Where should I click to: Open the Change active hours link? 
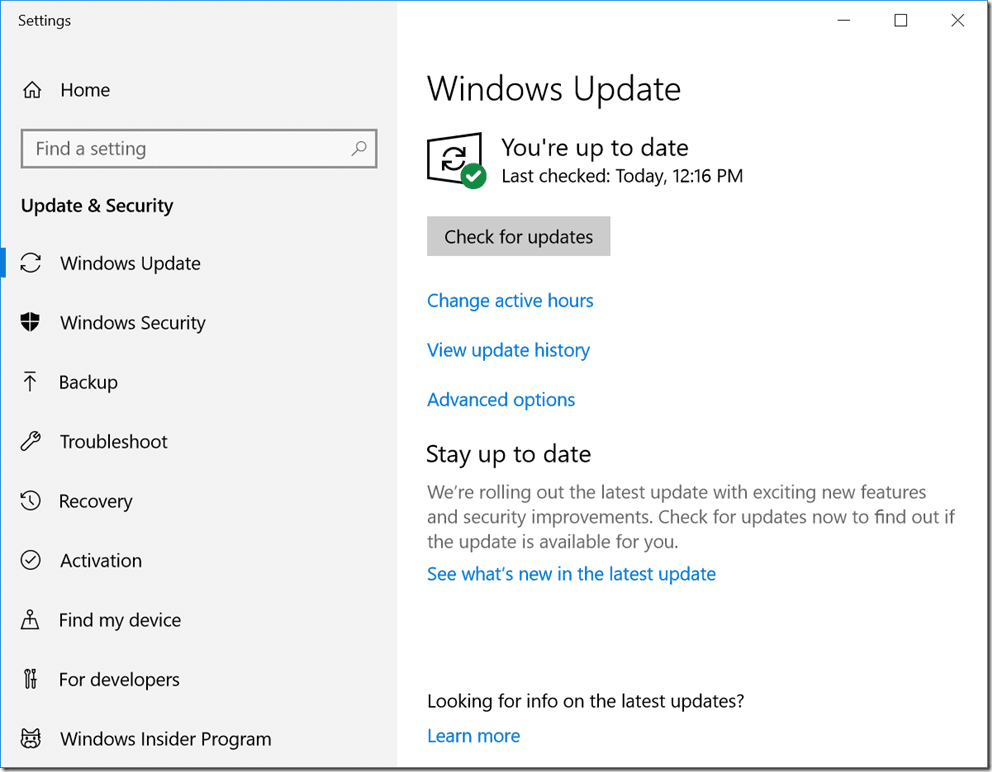[511, 301]
